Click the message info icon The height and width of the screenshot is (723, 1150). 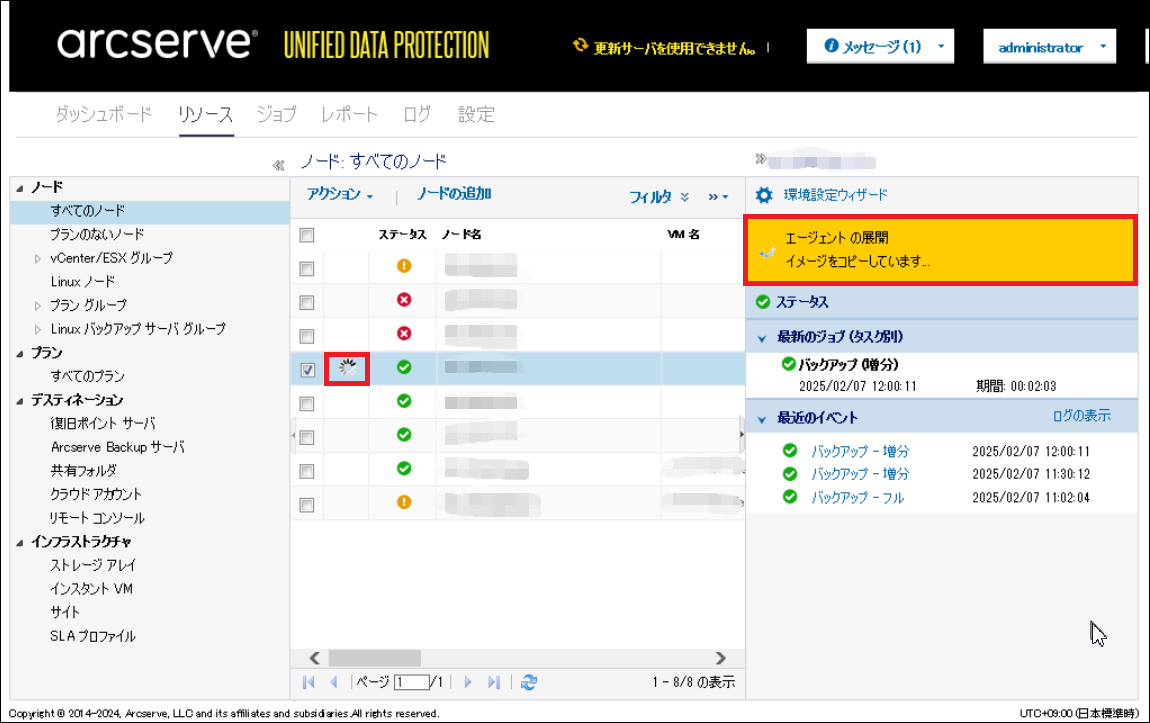(831, 45)
